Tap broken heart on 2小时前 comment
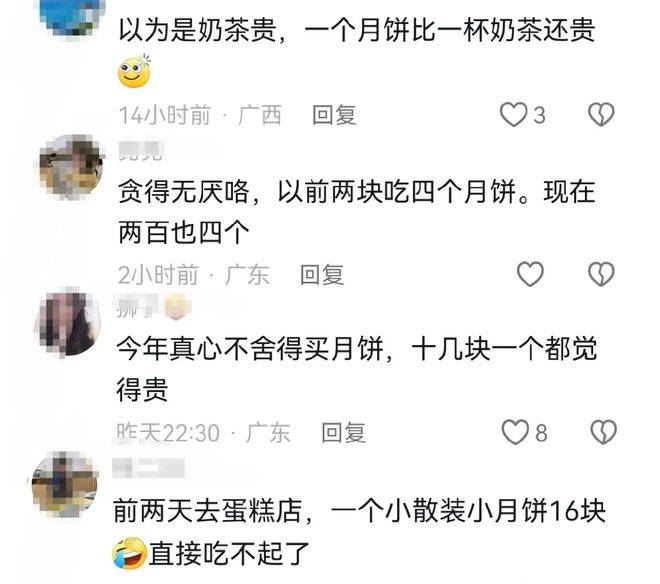This screenshot has width=660, height=584. (601, 274)
